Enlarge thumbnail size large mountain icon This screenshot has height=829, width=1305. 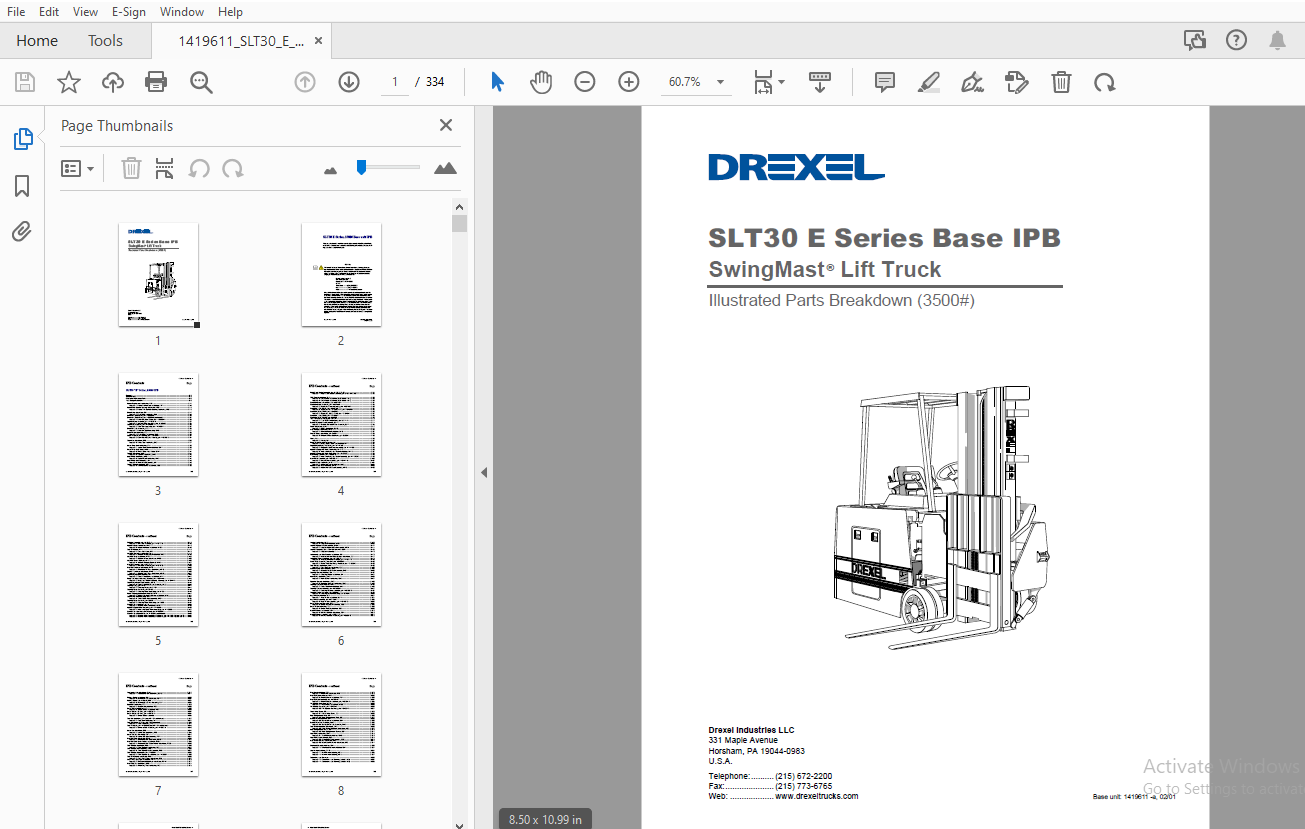[445, 168]
